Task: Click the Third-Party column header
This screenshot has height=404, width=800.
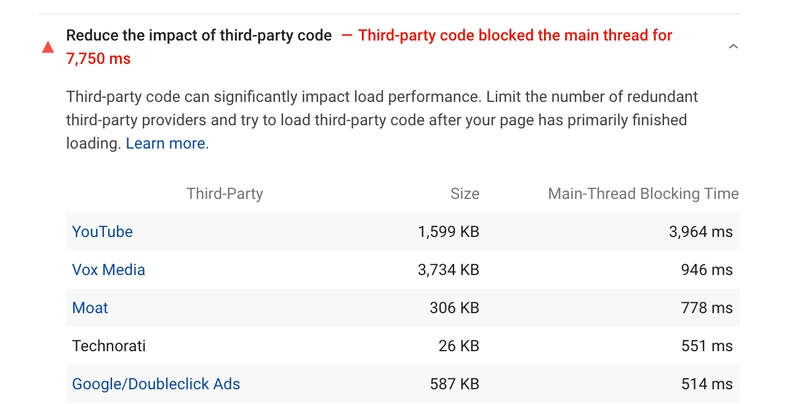Action: pos(224,194)
